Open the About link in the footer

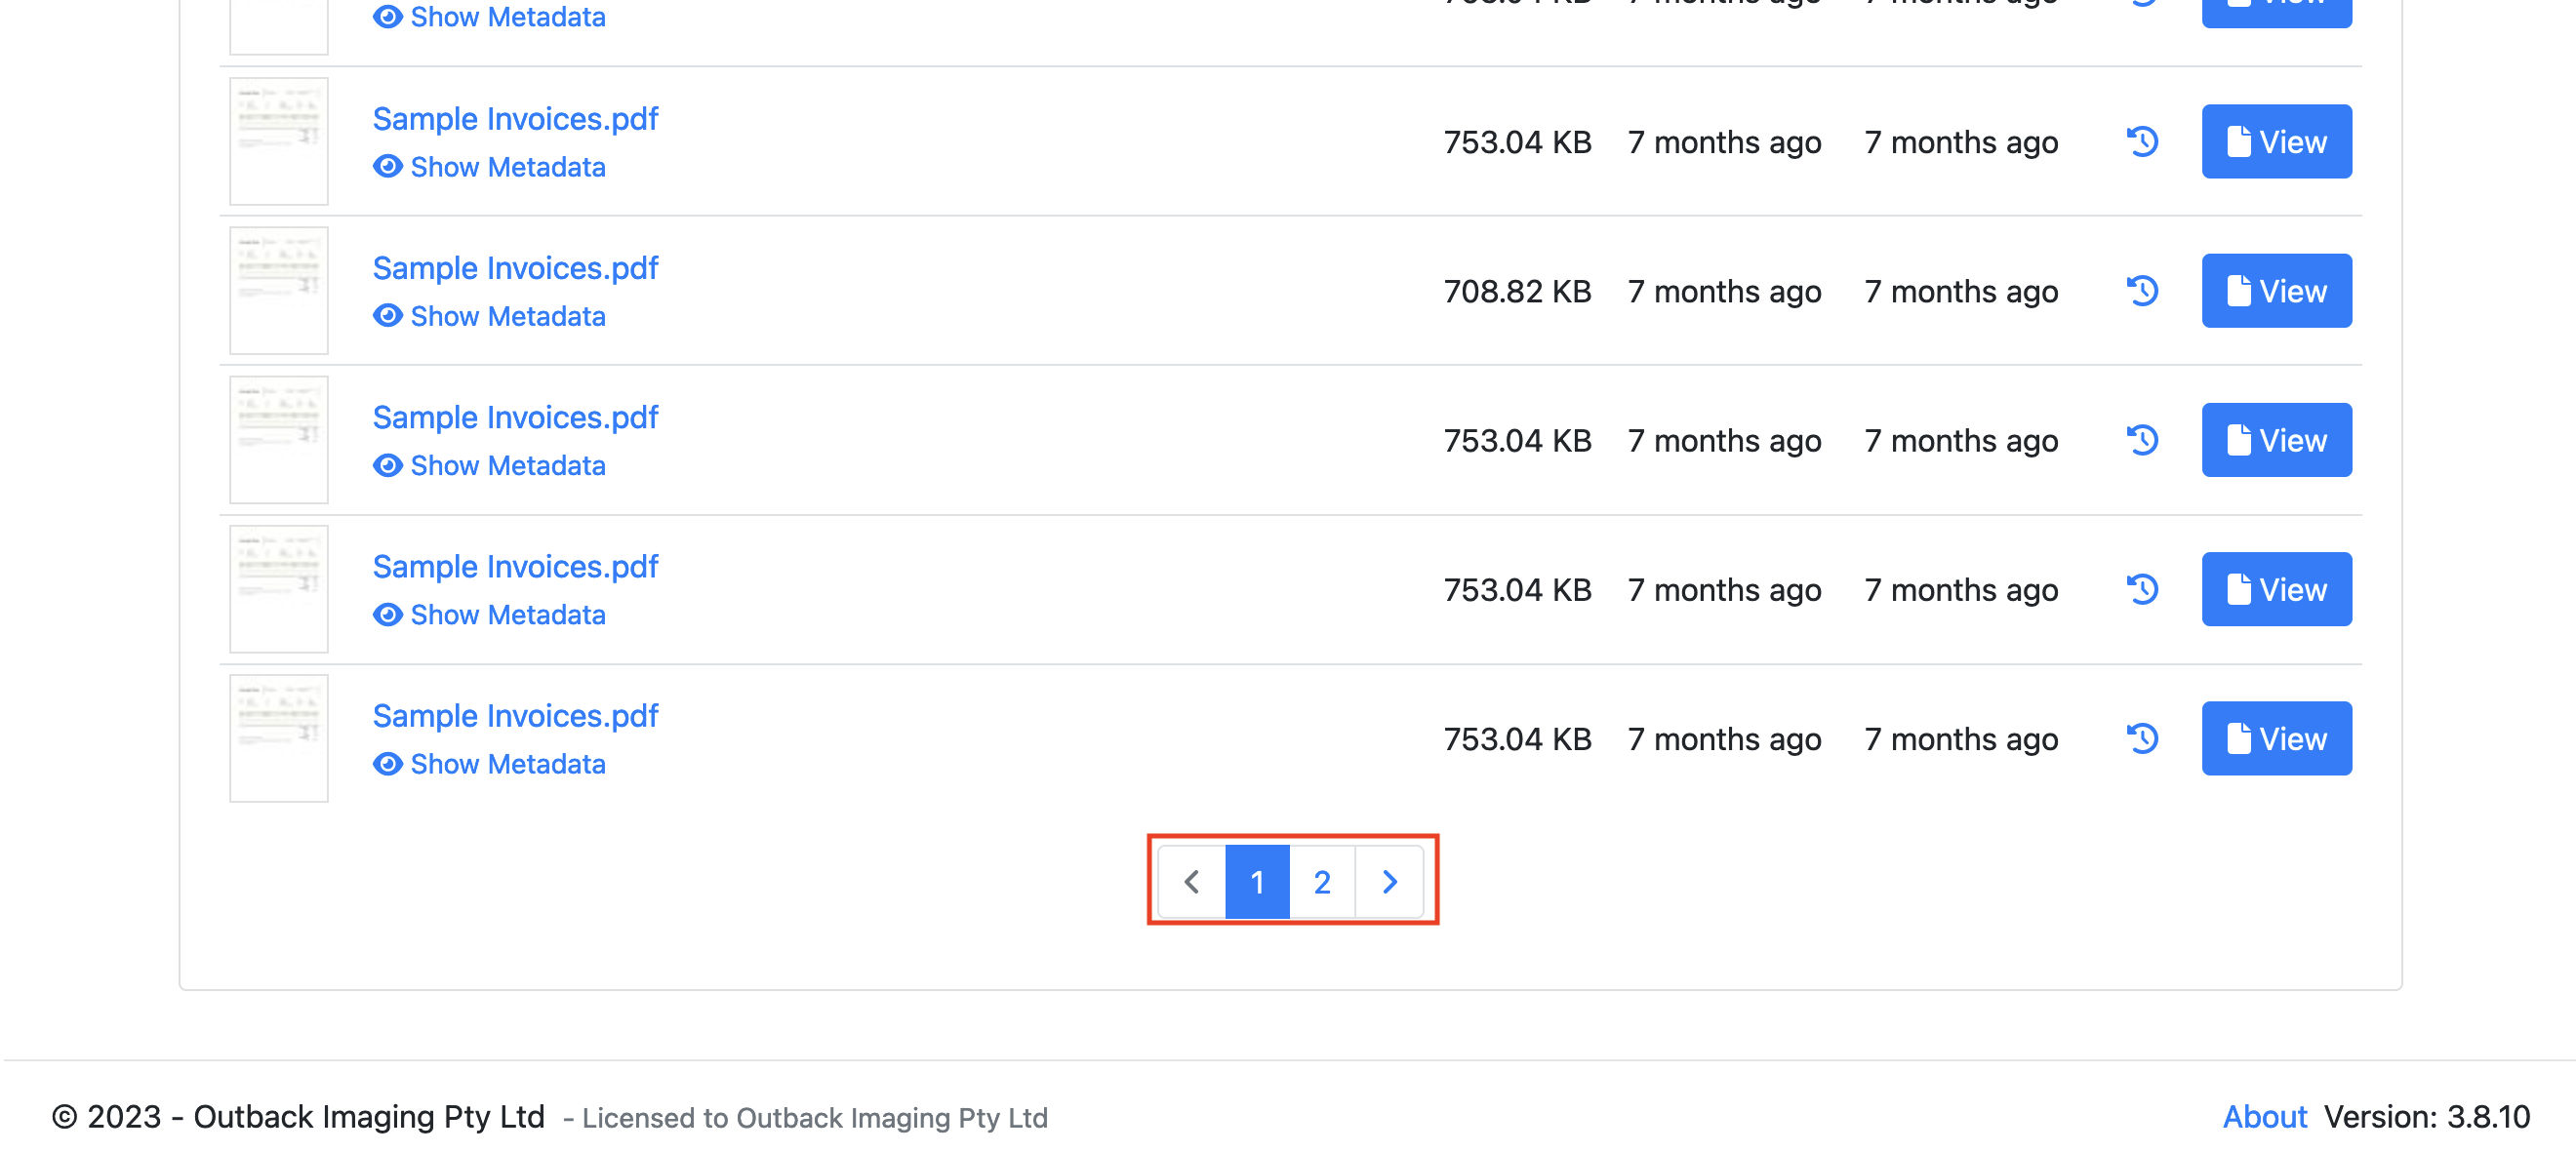point(2264,1116)
